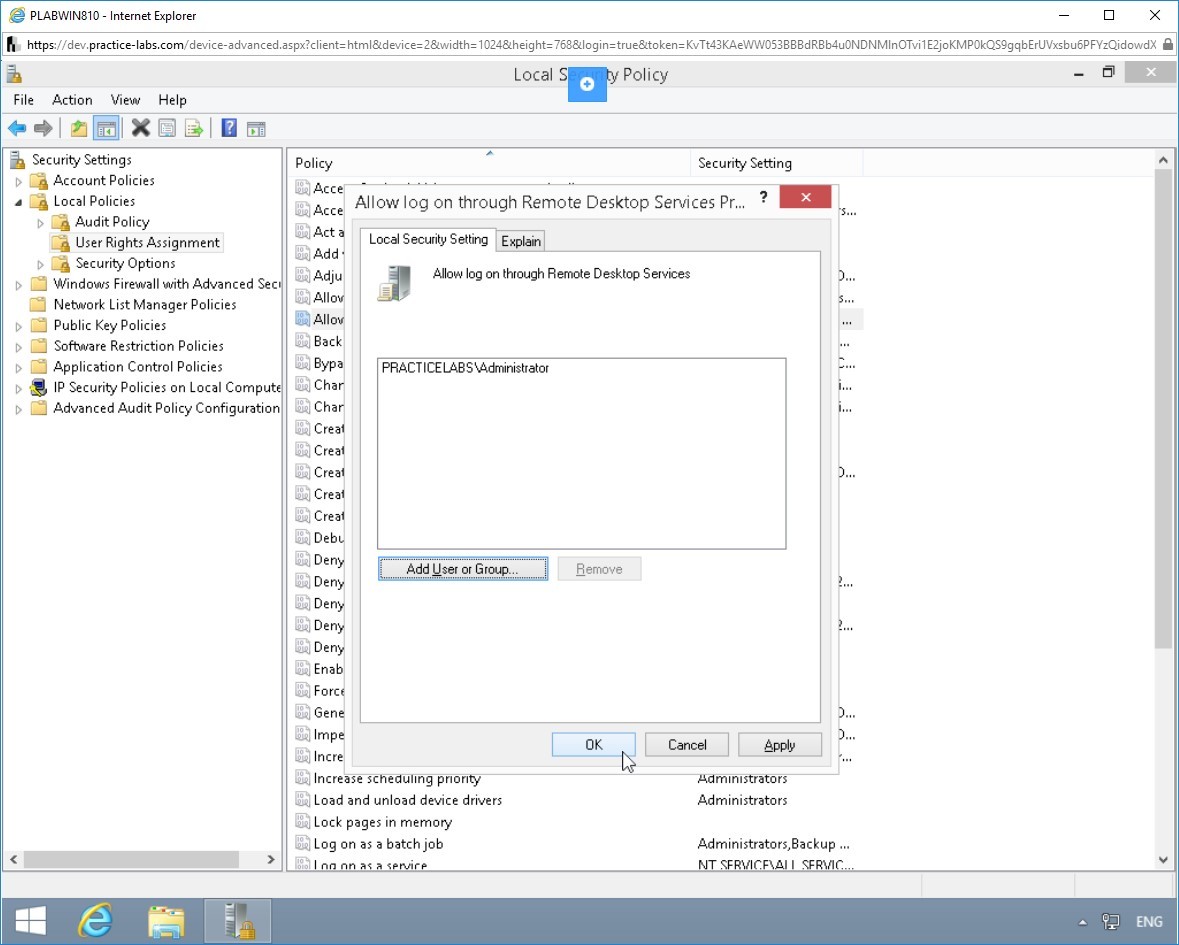Click the Security Settings root node icon
Screen dimensions: 1179x945
(x=17, y=159)
